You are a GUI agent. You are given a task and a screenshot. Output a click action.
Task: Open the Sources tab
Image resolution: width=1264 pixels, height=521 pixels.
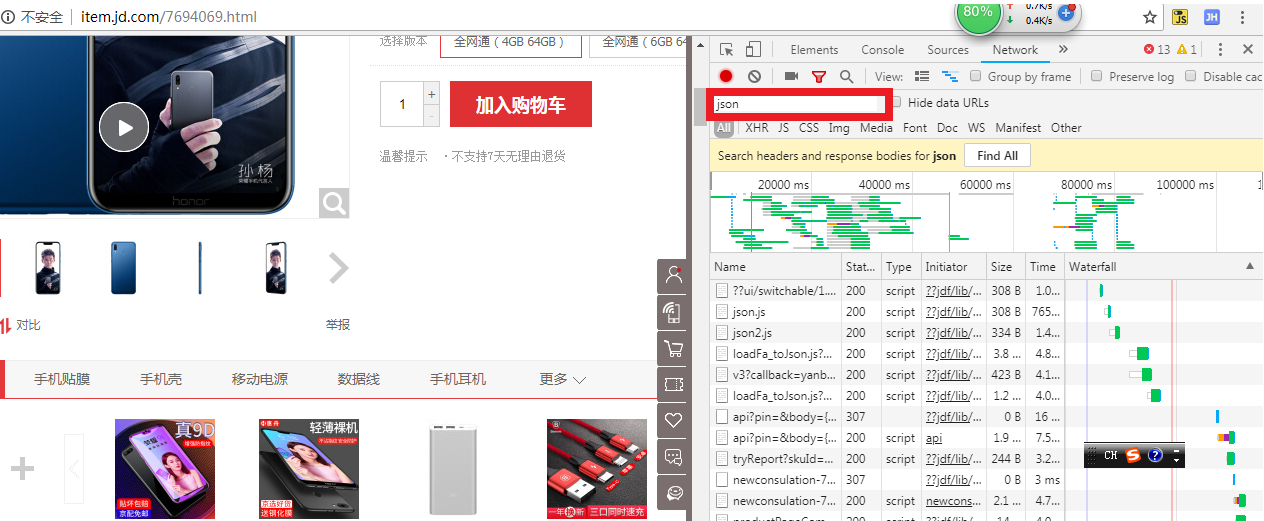coord(948,50)
